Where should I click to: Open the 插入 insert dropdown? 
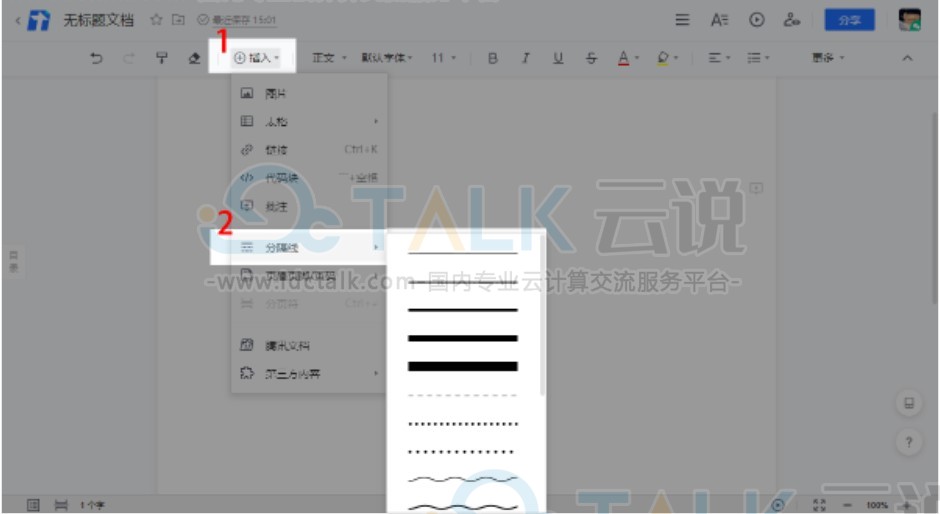(256, 58)
